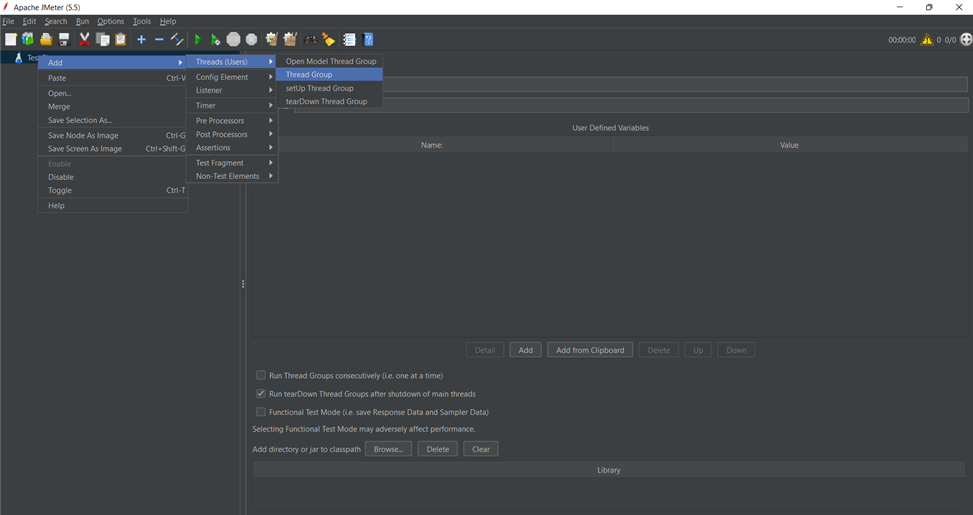Click the Help question mark icon
Viewport: 973px width, 515px height.
(368, 40)
